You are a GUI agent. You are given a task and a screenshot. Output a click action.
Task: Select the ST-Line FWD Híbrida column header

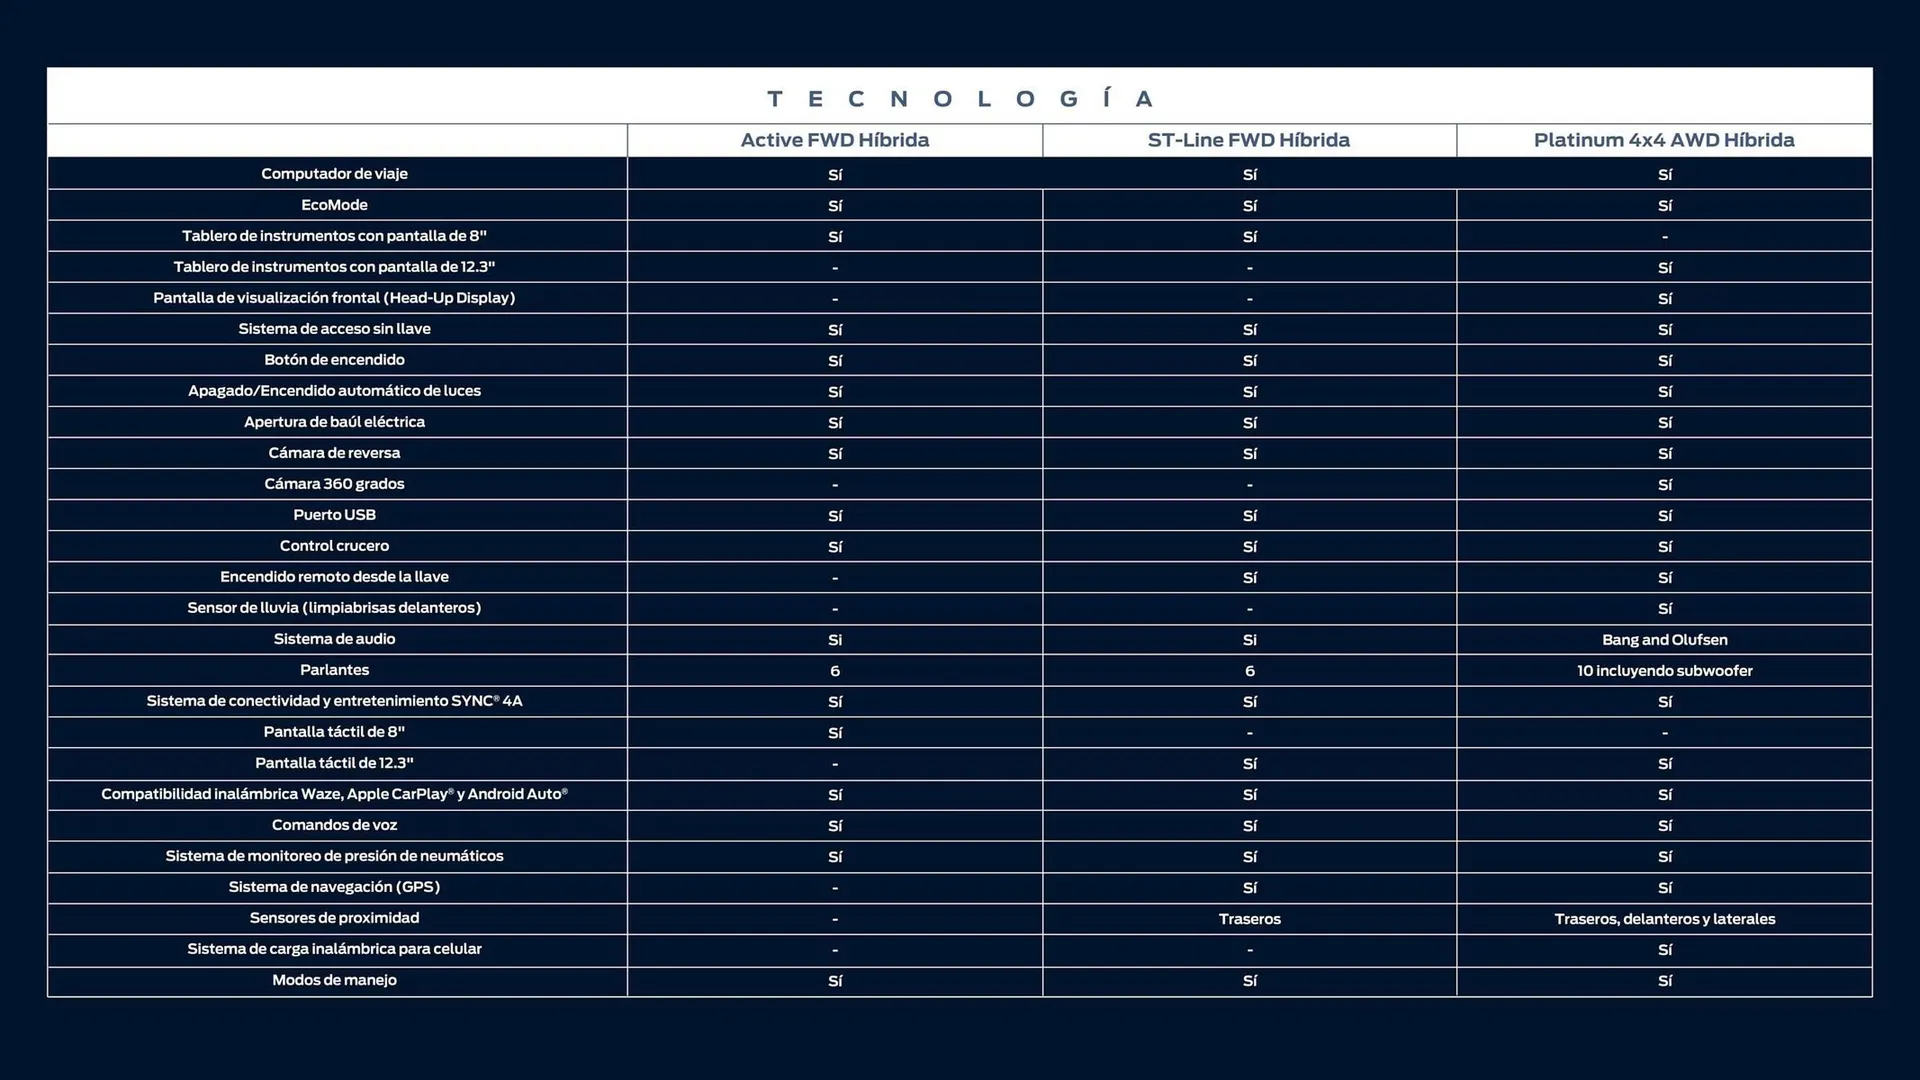coord(1249,140)
